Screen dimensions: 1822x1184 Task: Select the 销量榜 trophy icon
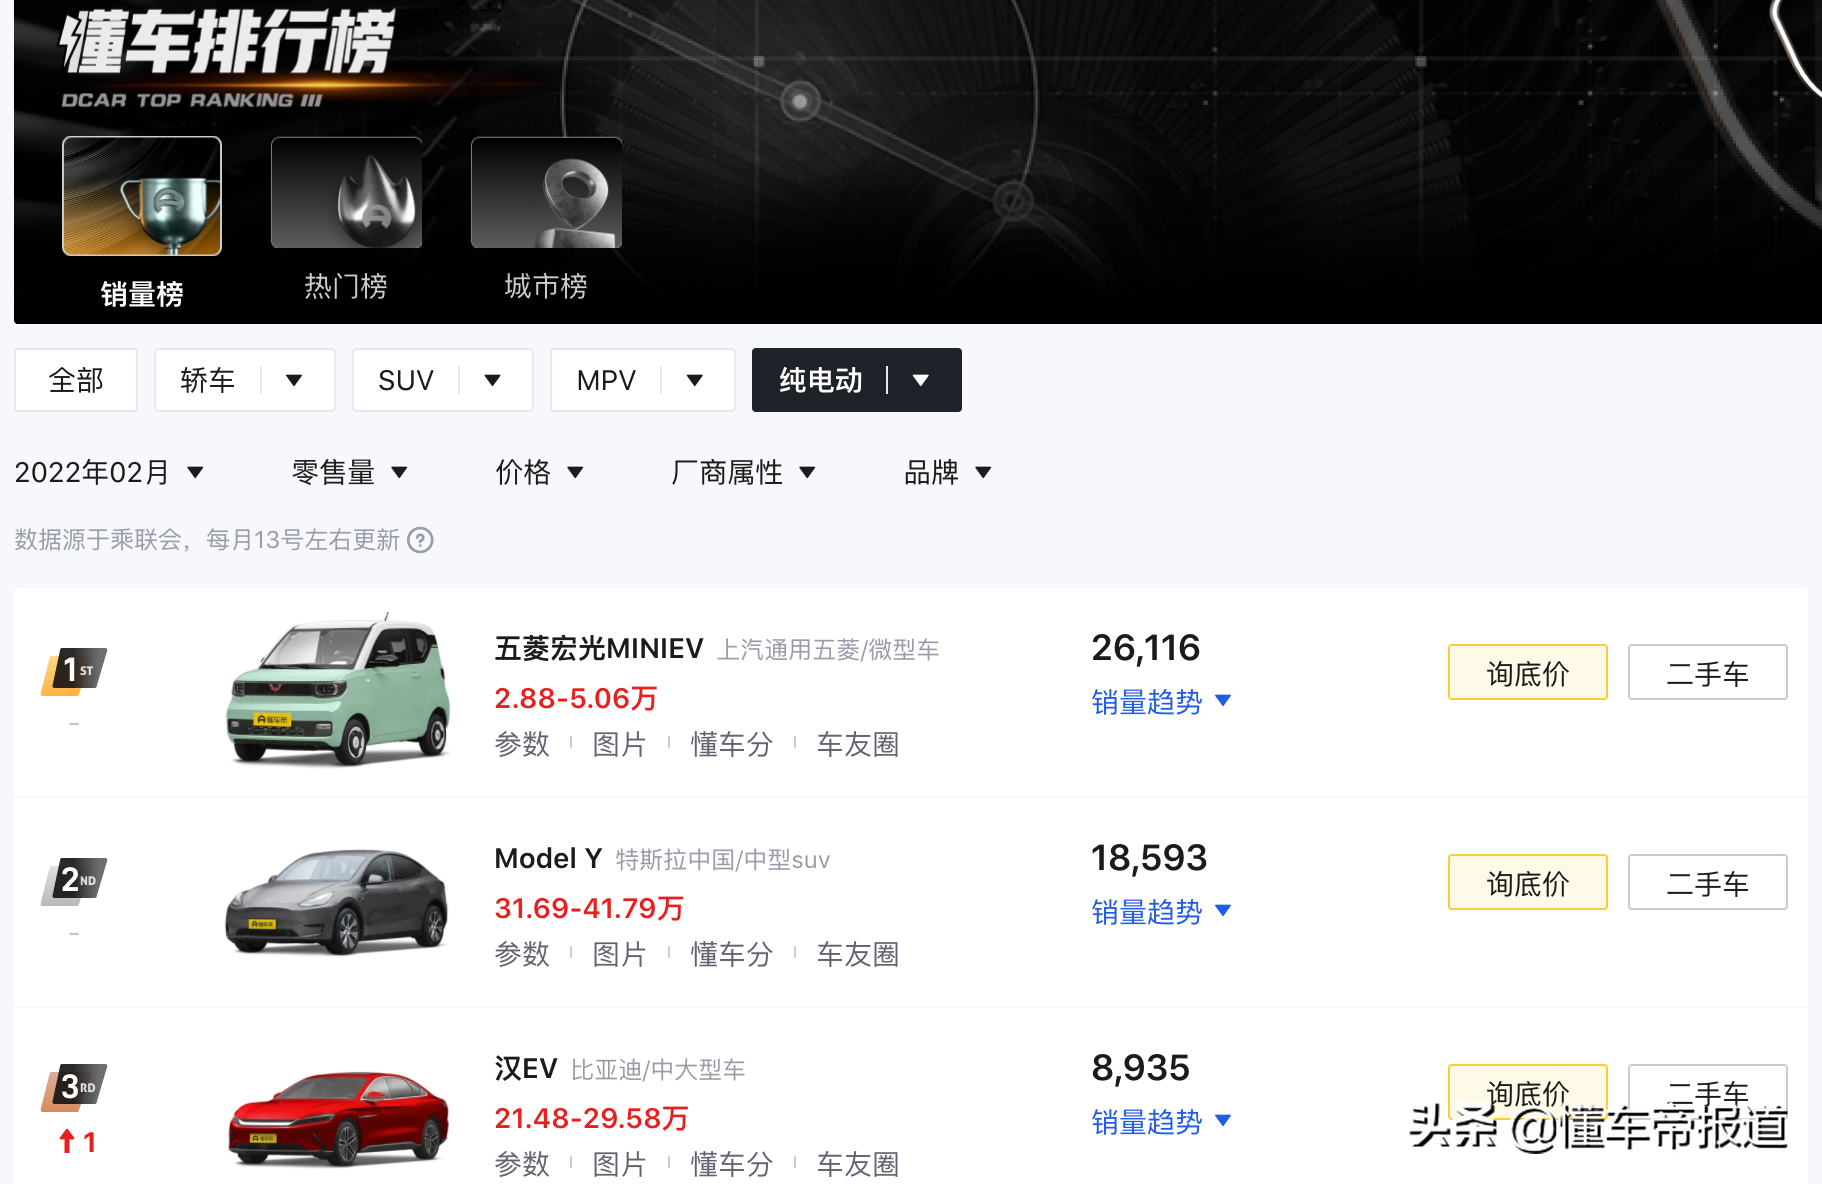[x=142, y=196]
